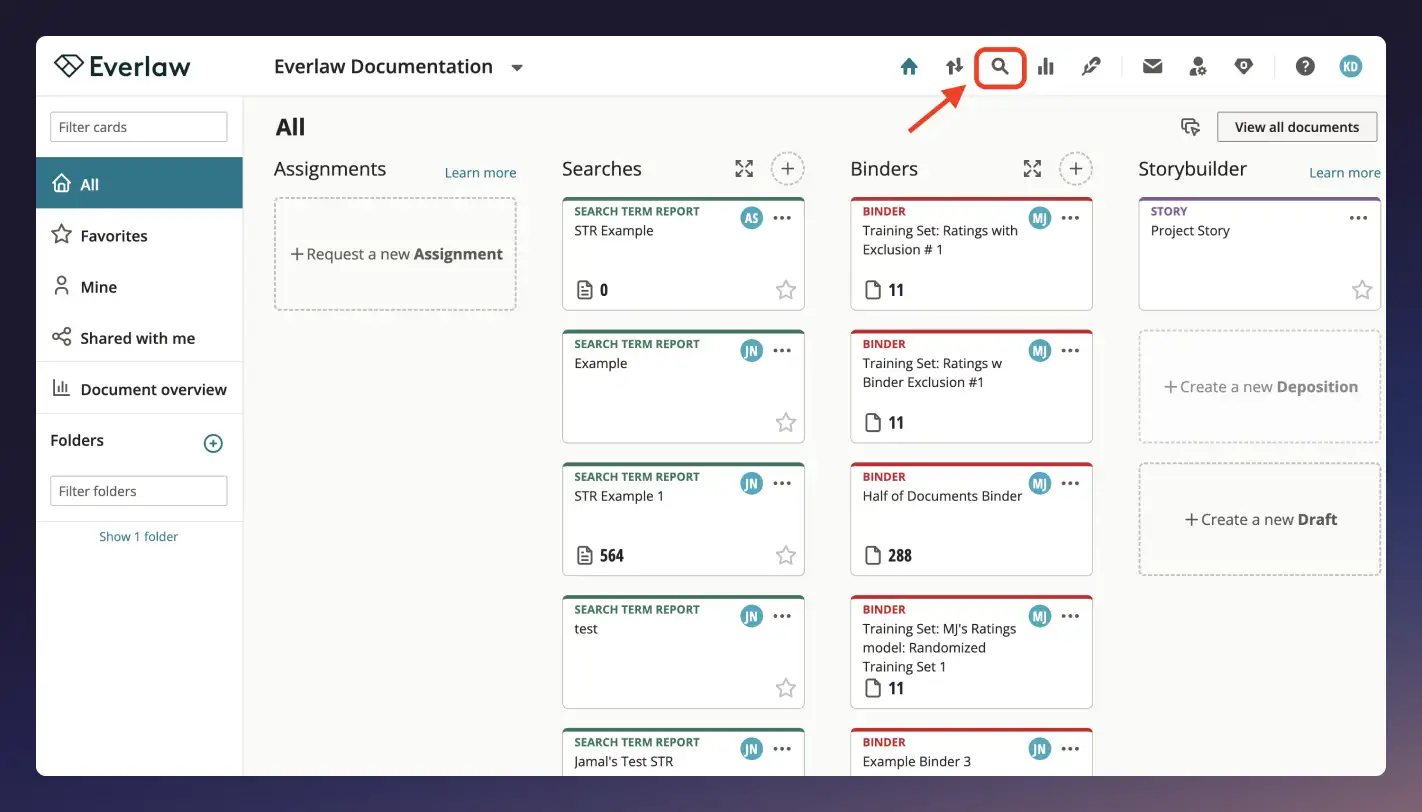Star the Half of Documents Binder card
The height and width of the screenshot is (812, 1422).
tap(1073, 555)
